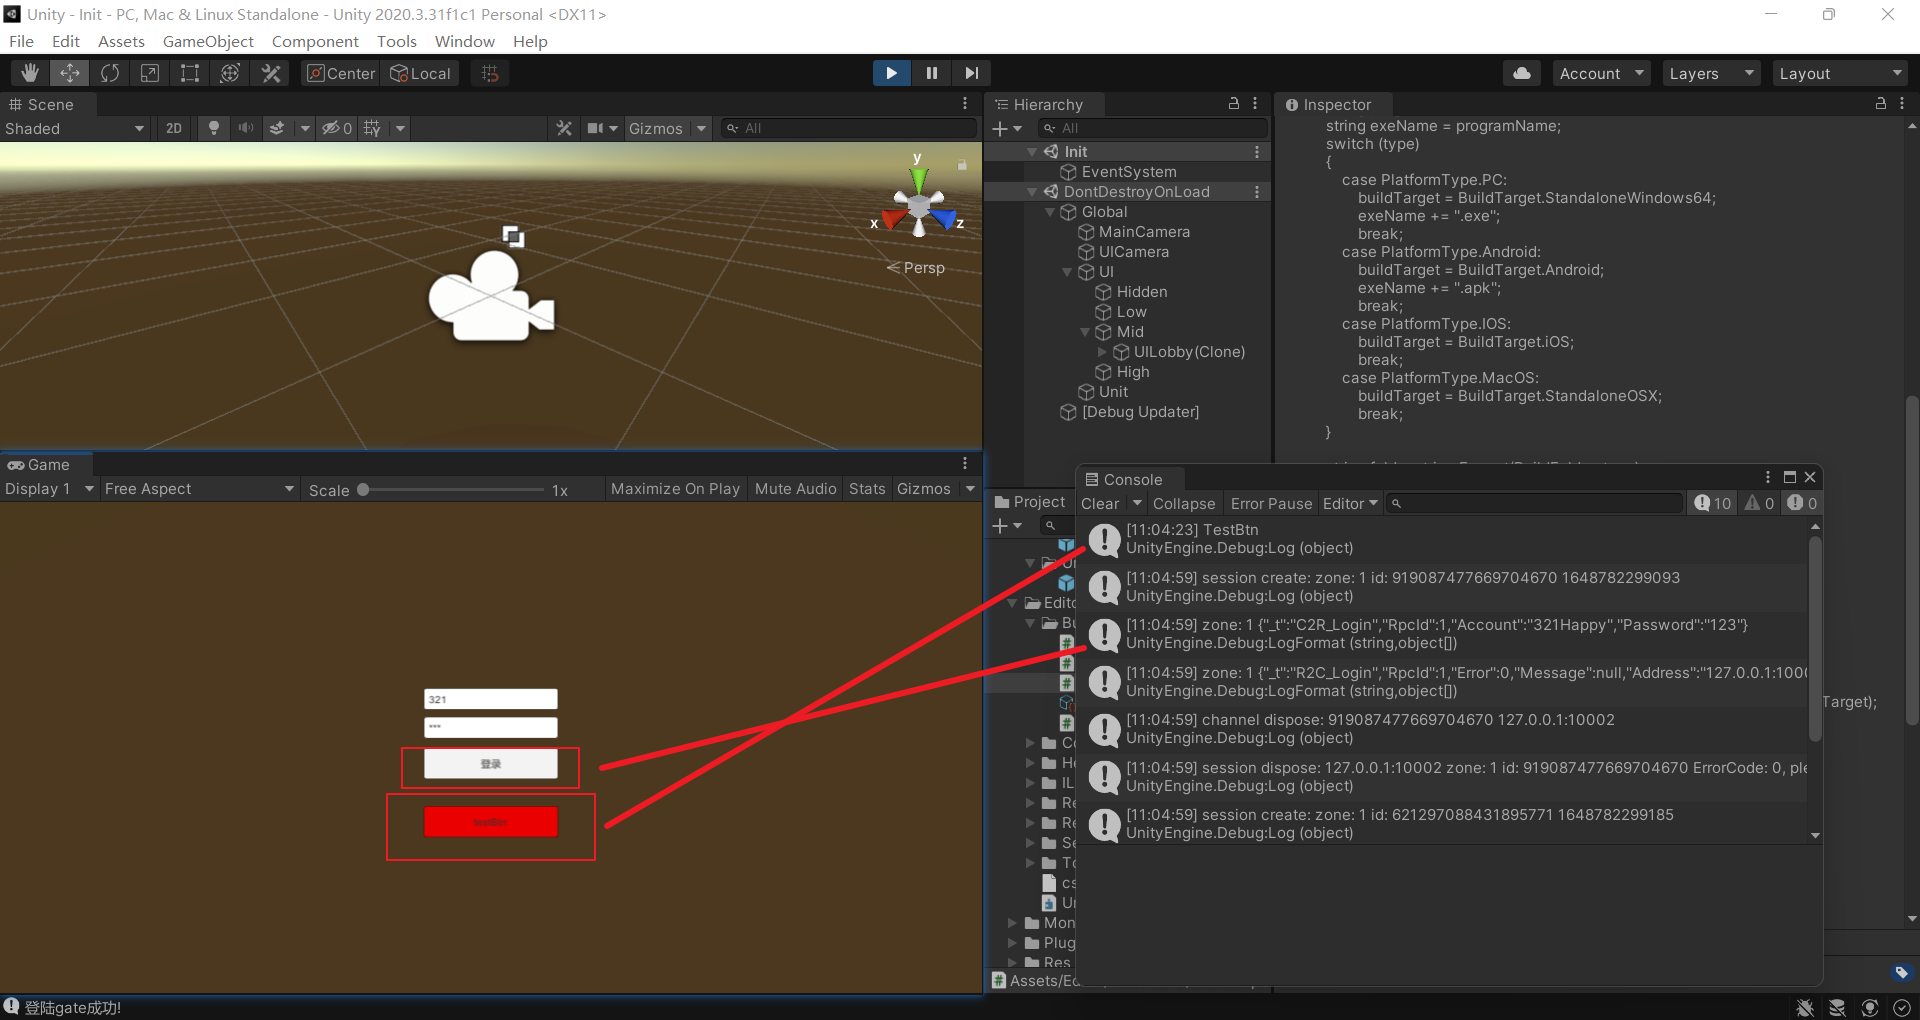Image resolution: width=1920 pixels, height=1020 pixels.
Task: Toggle Mute Audio in the Game view
Action: tap(795, 488)
